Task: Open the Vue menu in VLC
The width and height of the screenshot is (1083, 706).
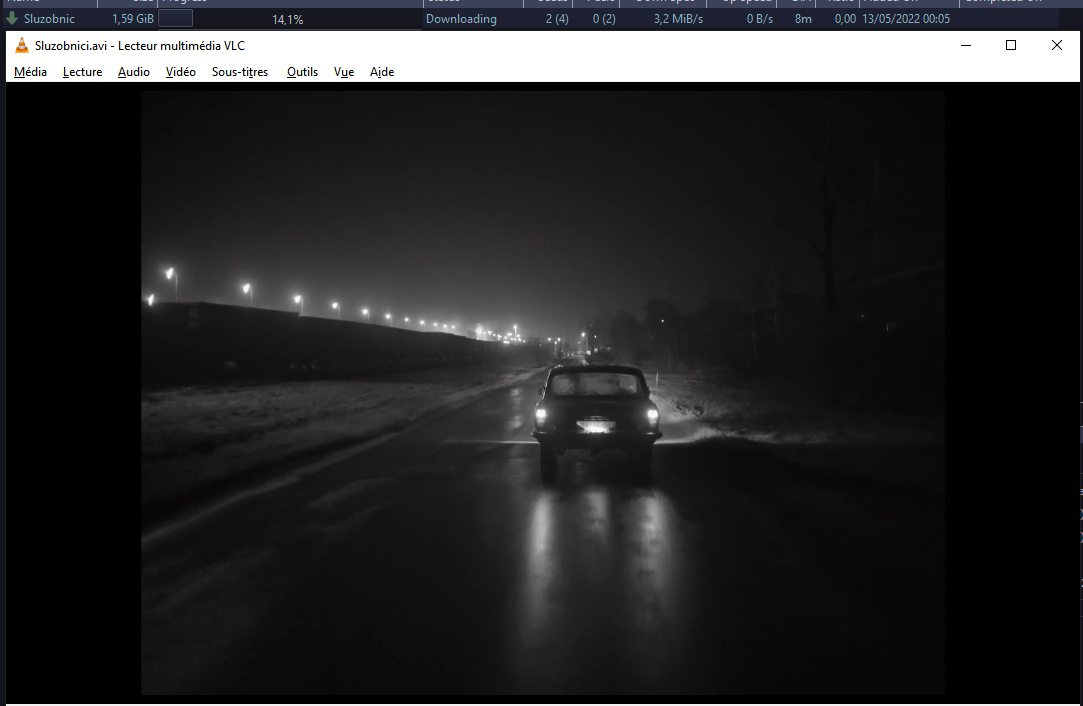Action: pos(343,72)
